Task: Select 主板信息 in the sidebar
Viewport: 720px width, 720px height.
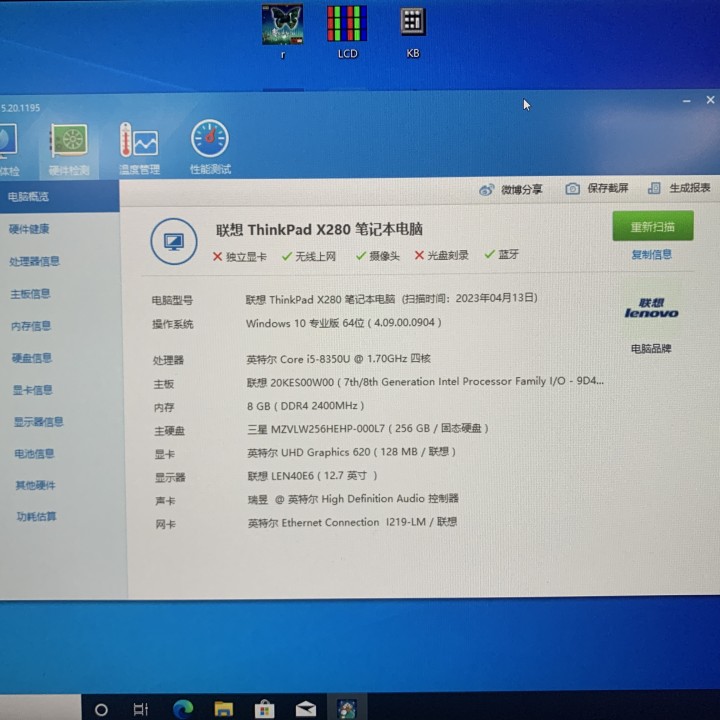Action: (31, 293)
